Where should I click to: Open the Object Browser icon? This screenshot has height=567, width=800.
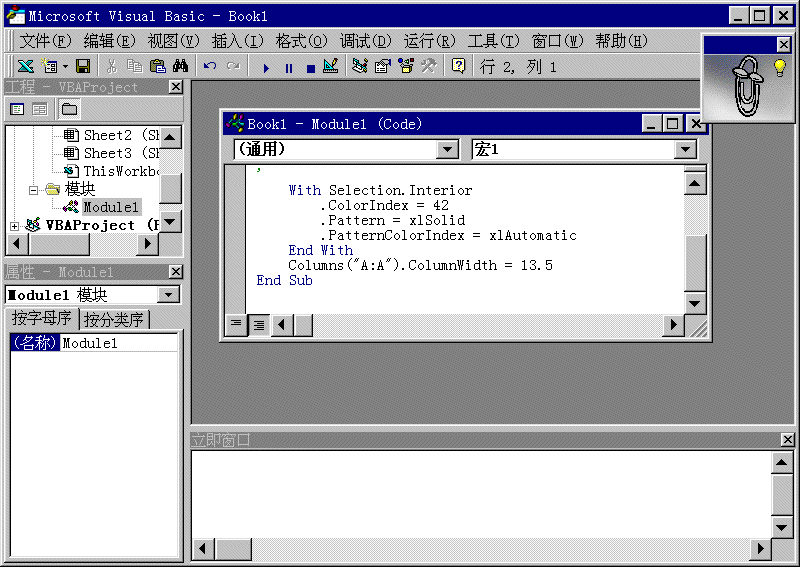tap(406, 66)
